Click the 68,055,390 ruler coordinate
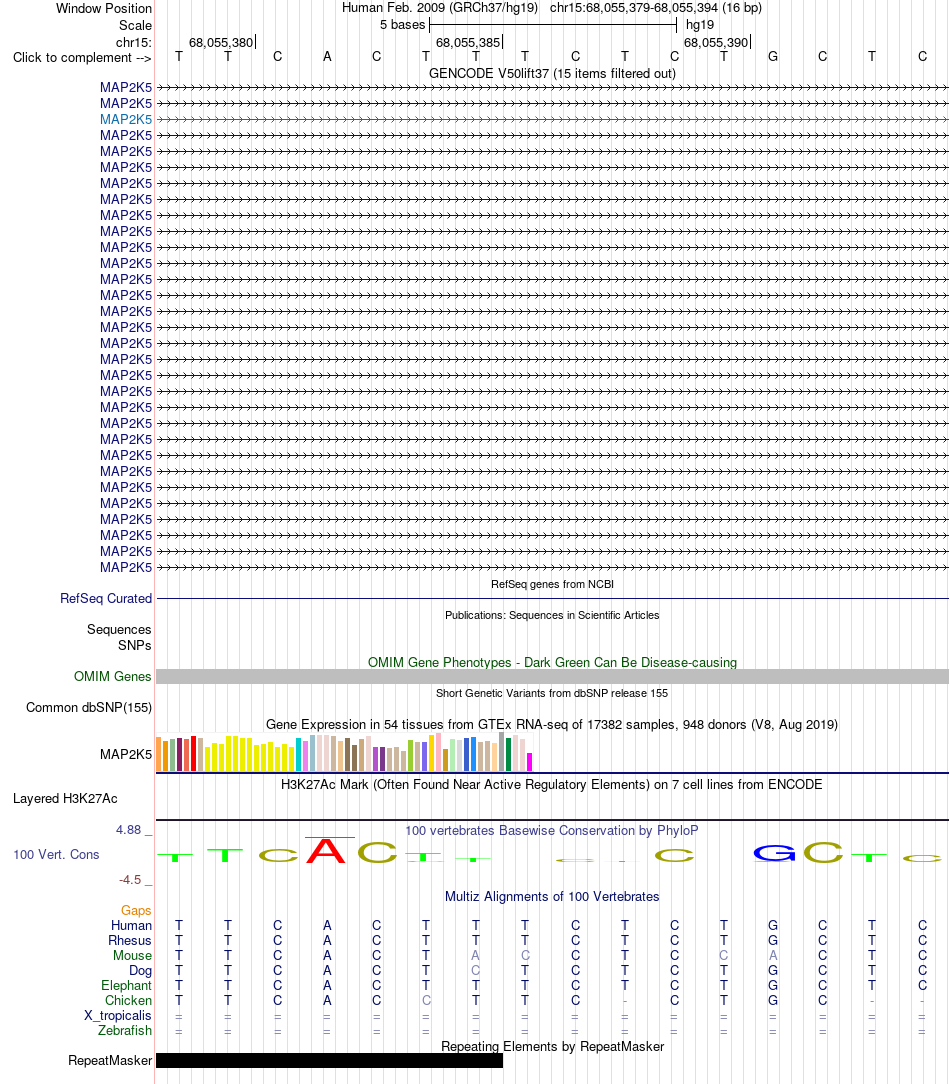The image size is (950, 1084). pos(716,43)
